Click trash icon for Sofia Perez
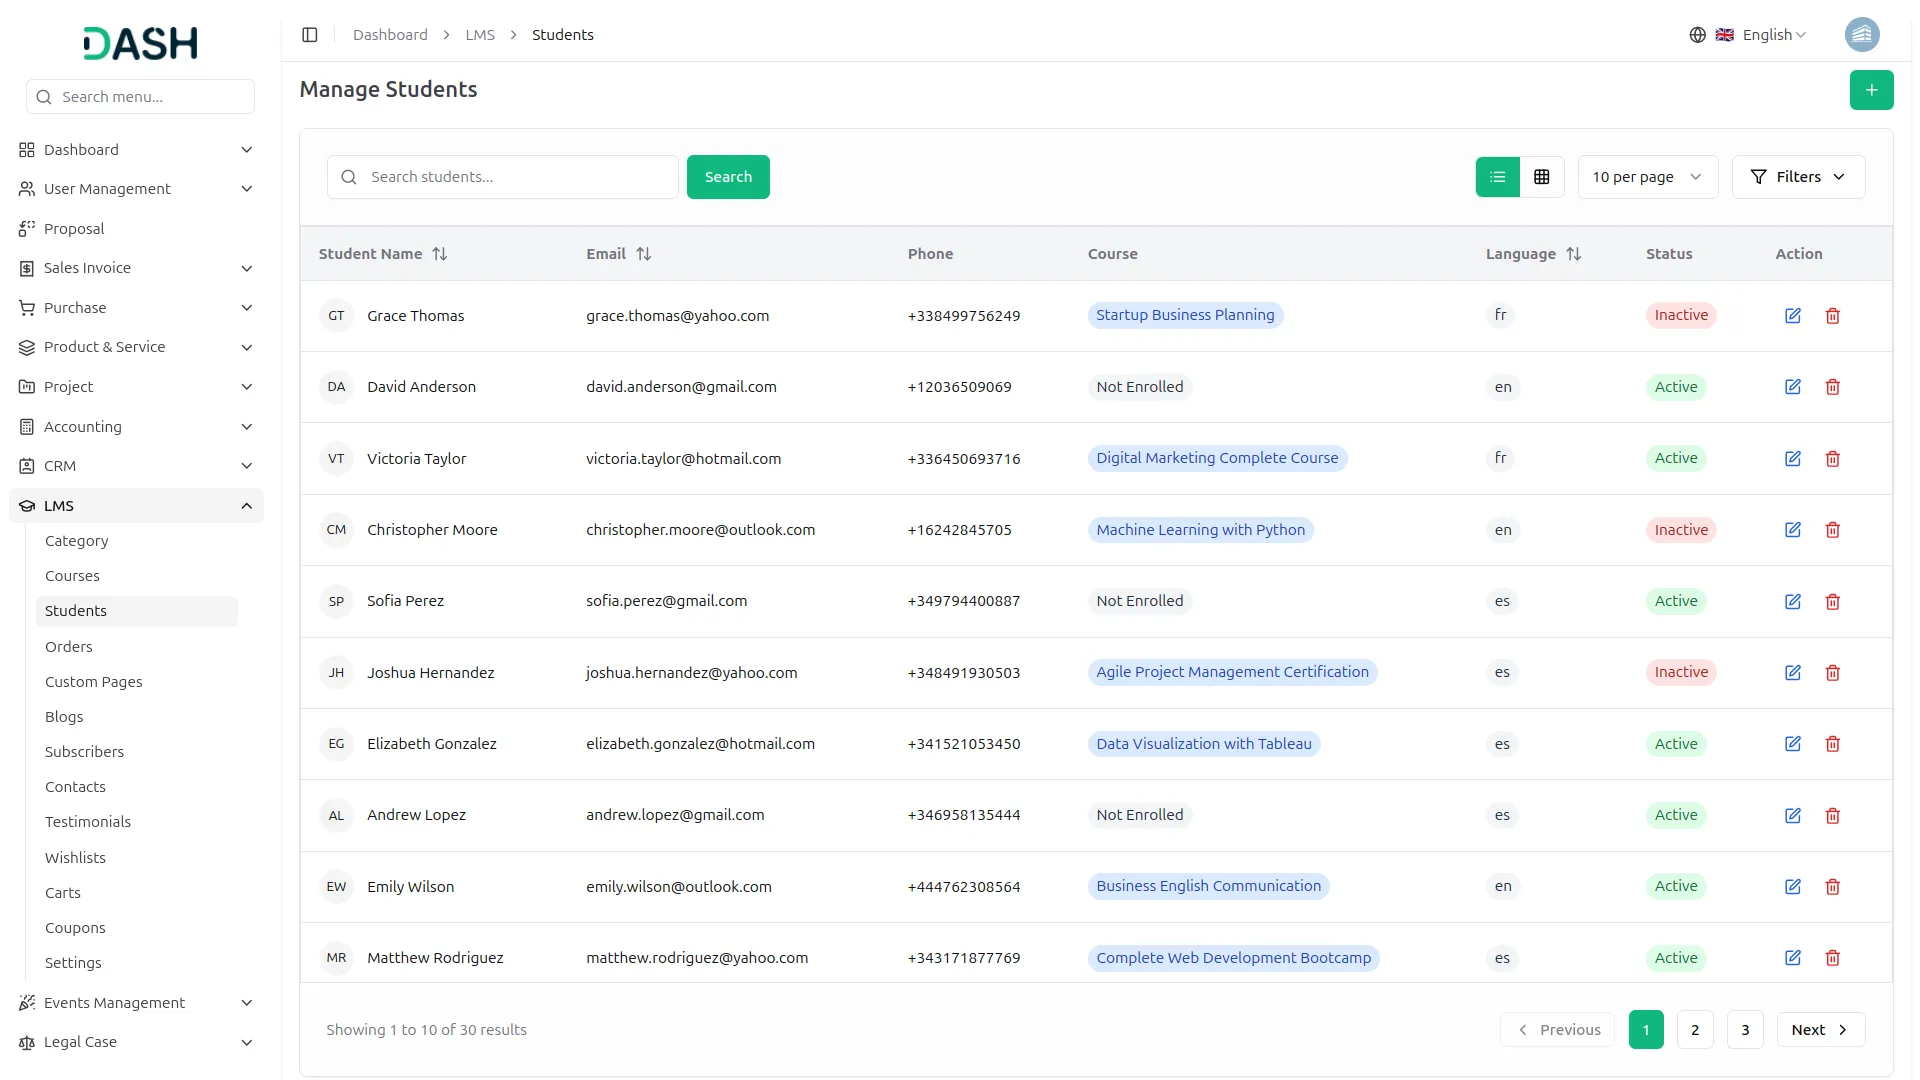The image size is (1920, 1080). click(1832, 602)
